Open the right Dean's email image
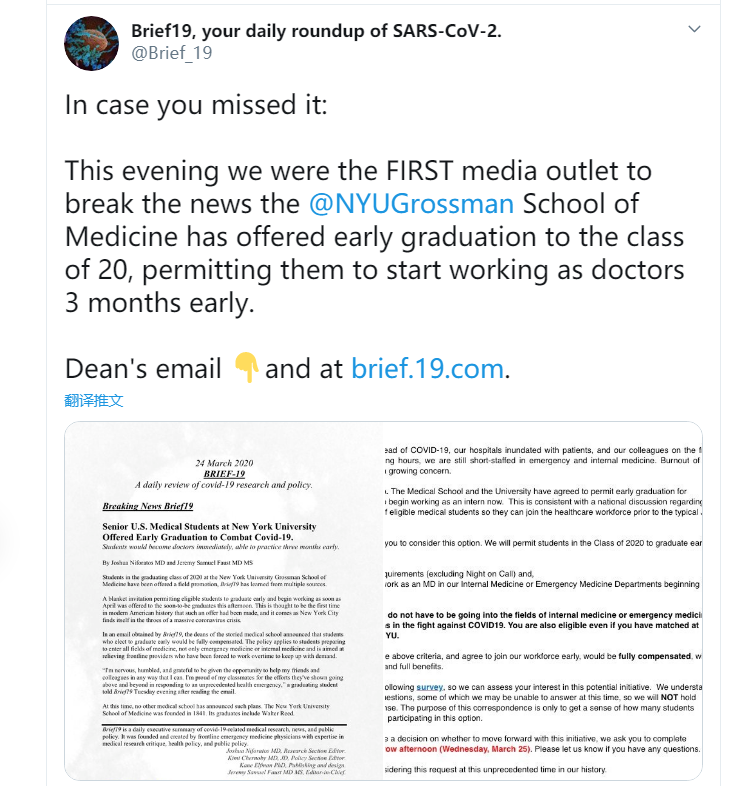 (543, 601)
